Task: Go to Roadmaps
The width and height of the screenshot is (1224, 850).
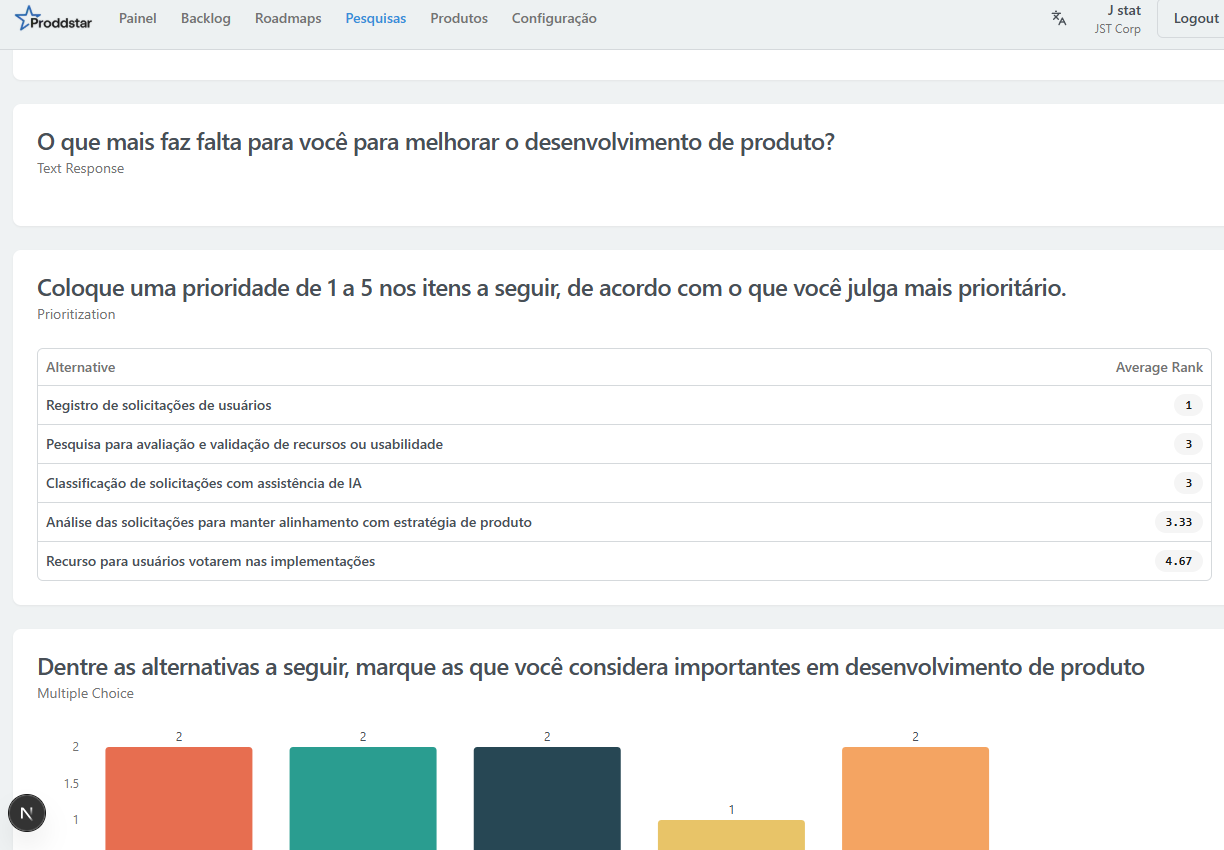Action: [287, 18]
